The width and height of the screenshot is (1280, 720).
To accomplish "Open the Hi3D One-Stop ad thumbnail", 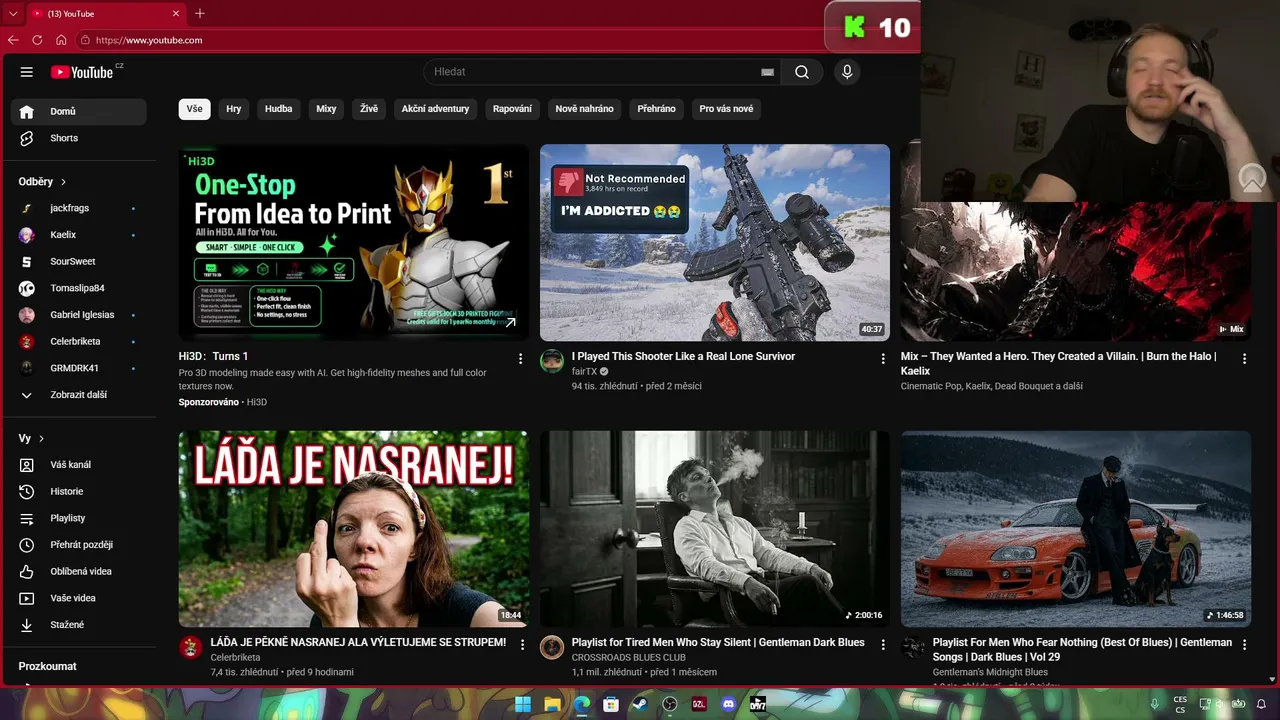I will (354, 243).
